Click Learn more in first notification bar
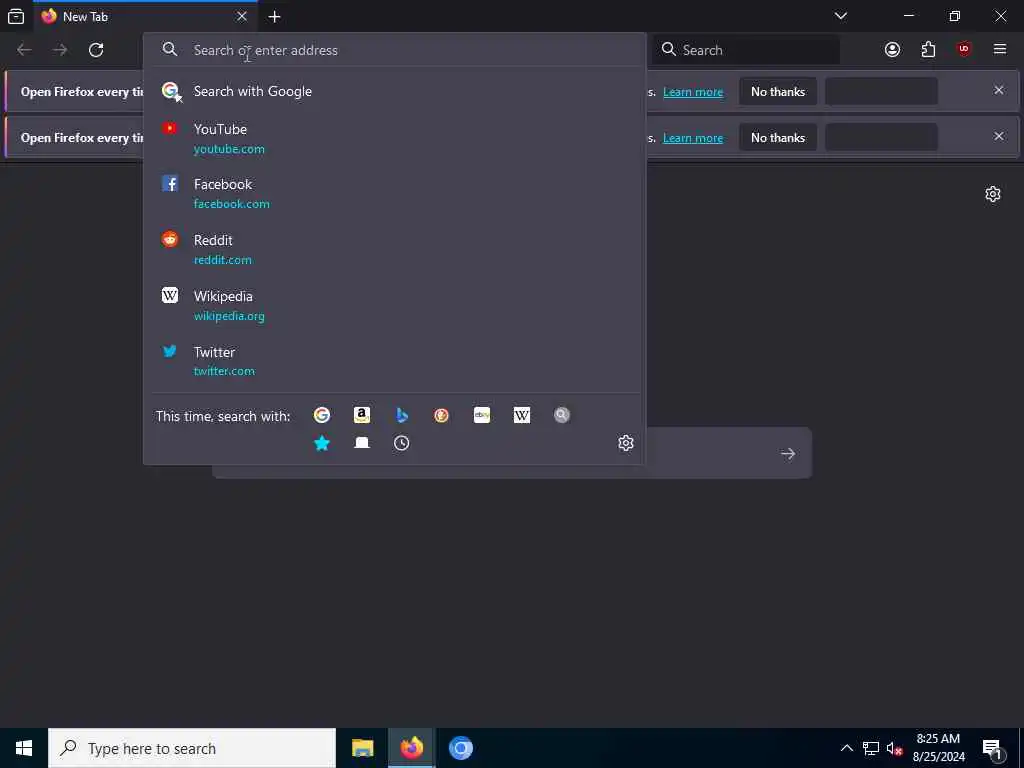This screenshot has height=768, width=1024. (693, 92)
